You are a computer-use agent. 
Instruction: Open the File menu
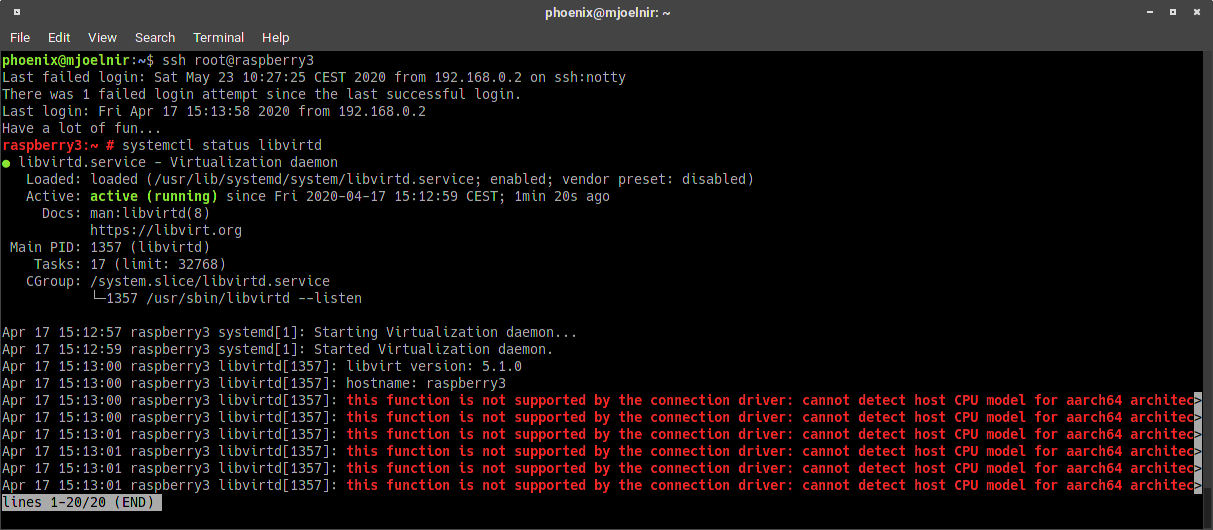click(x=20, y=37)
